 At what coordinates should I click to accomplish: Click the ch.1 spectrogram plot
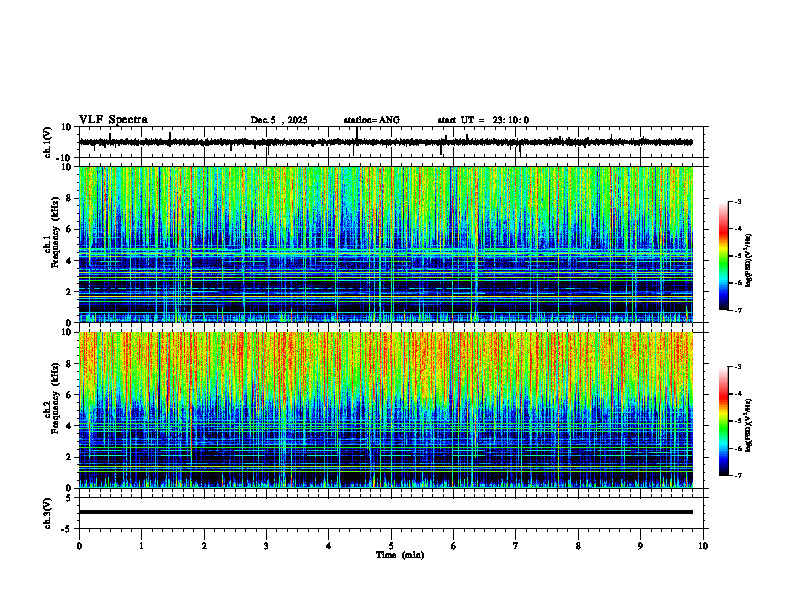[386, 244]
